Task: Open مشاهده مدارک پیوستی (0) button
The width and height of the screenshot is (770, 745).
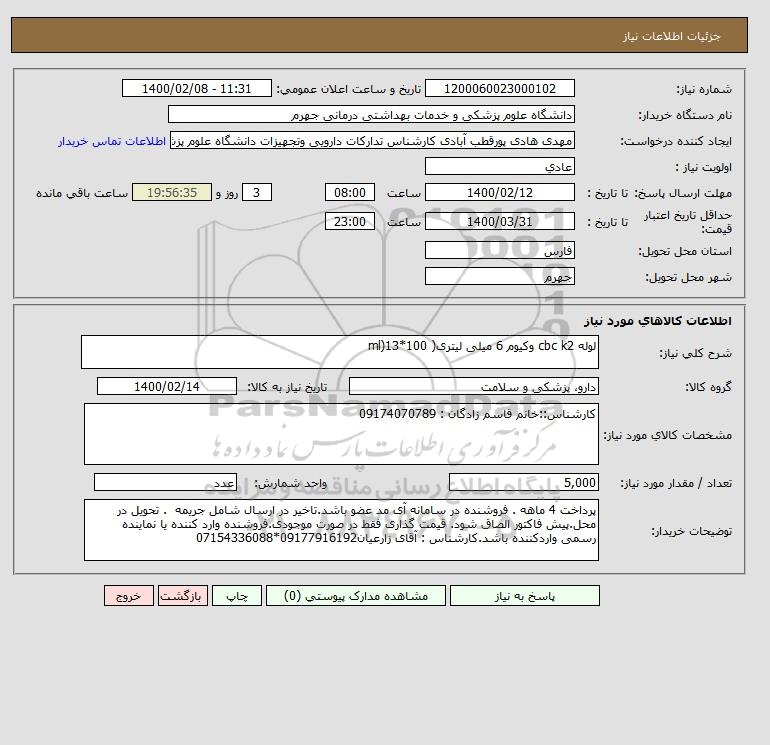Action: click(356, 596)
